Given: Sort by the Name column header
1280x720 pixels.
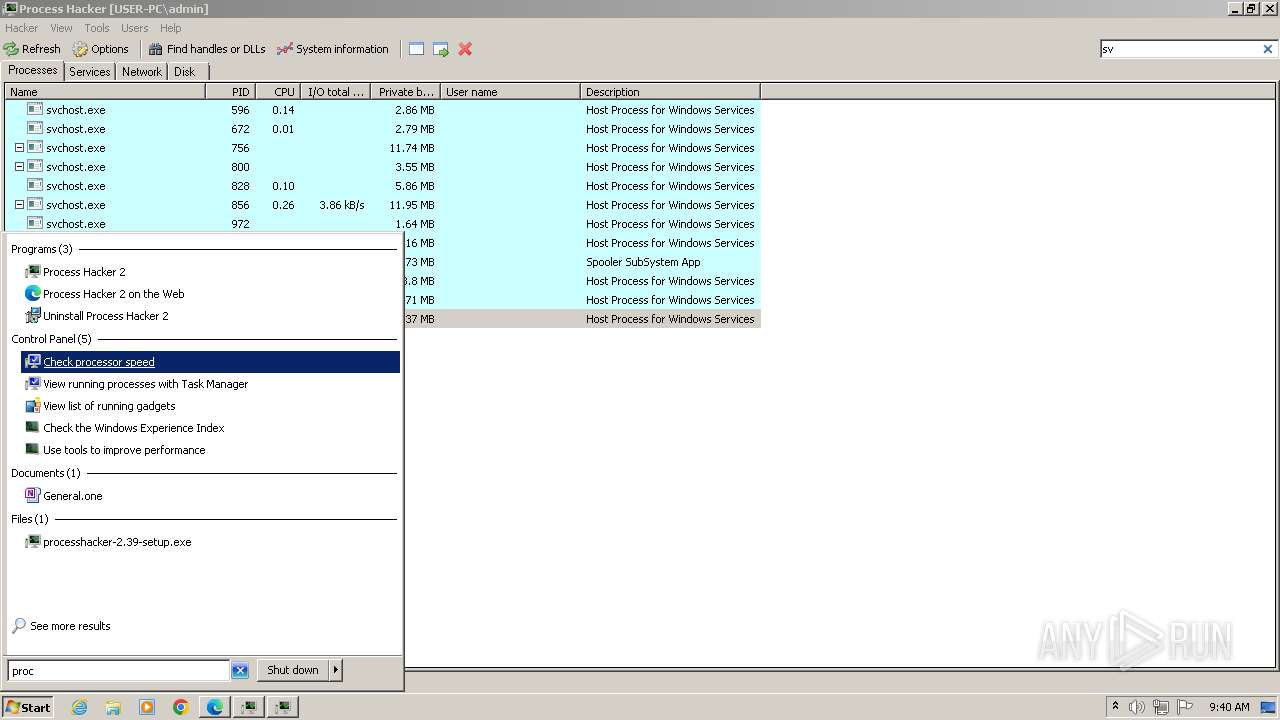Looking at the screenshot, I should [105, 92].
